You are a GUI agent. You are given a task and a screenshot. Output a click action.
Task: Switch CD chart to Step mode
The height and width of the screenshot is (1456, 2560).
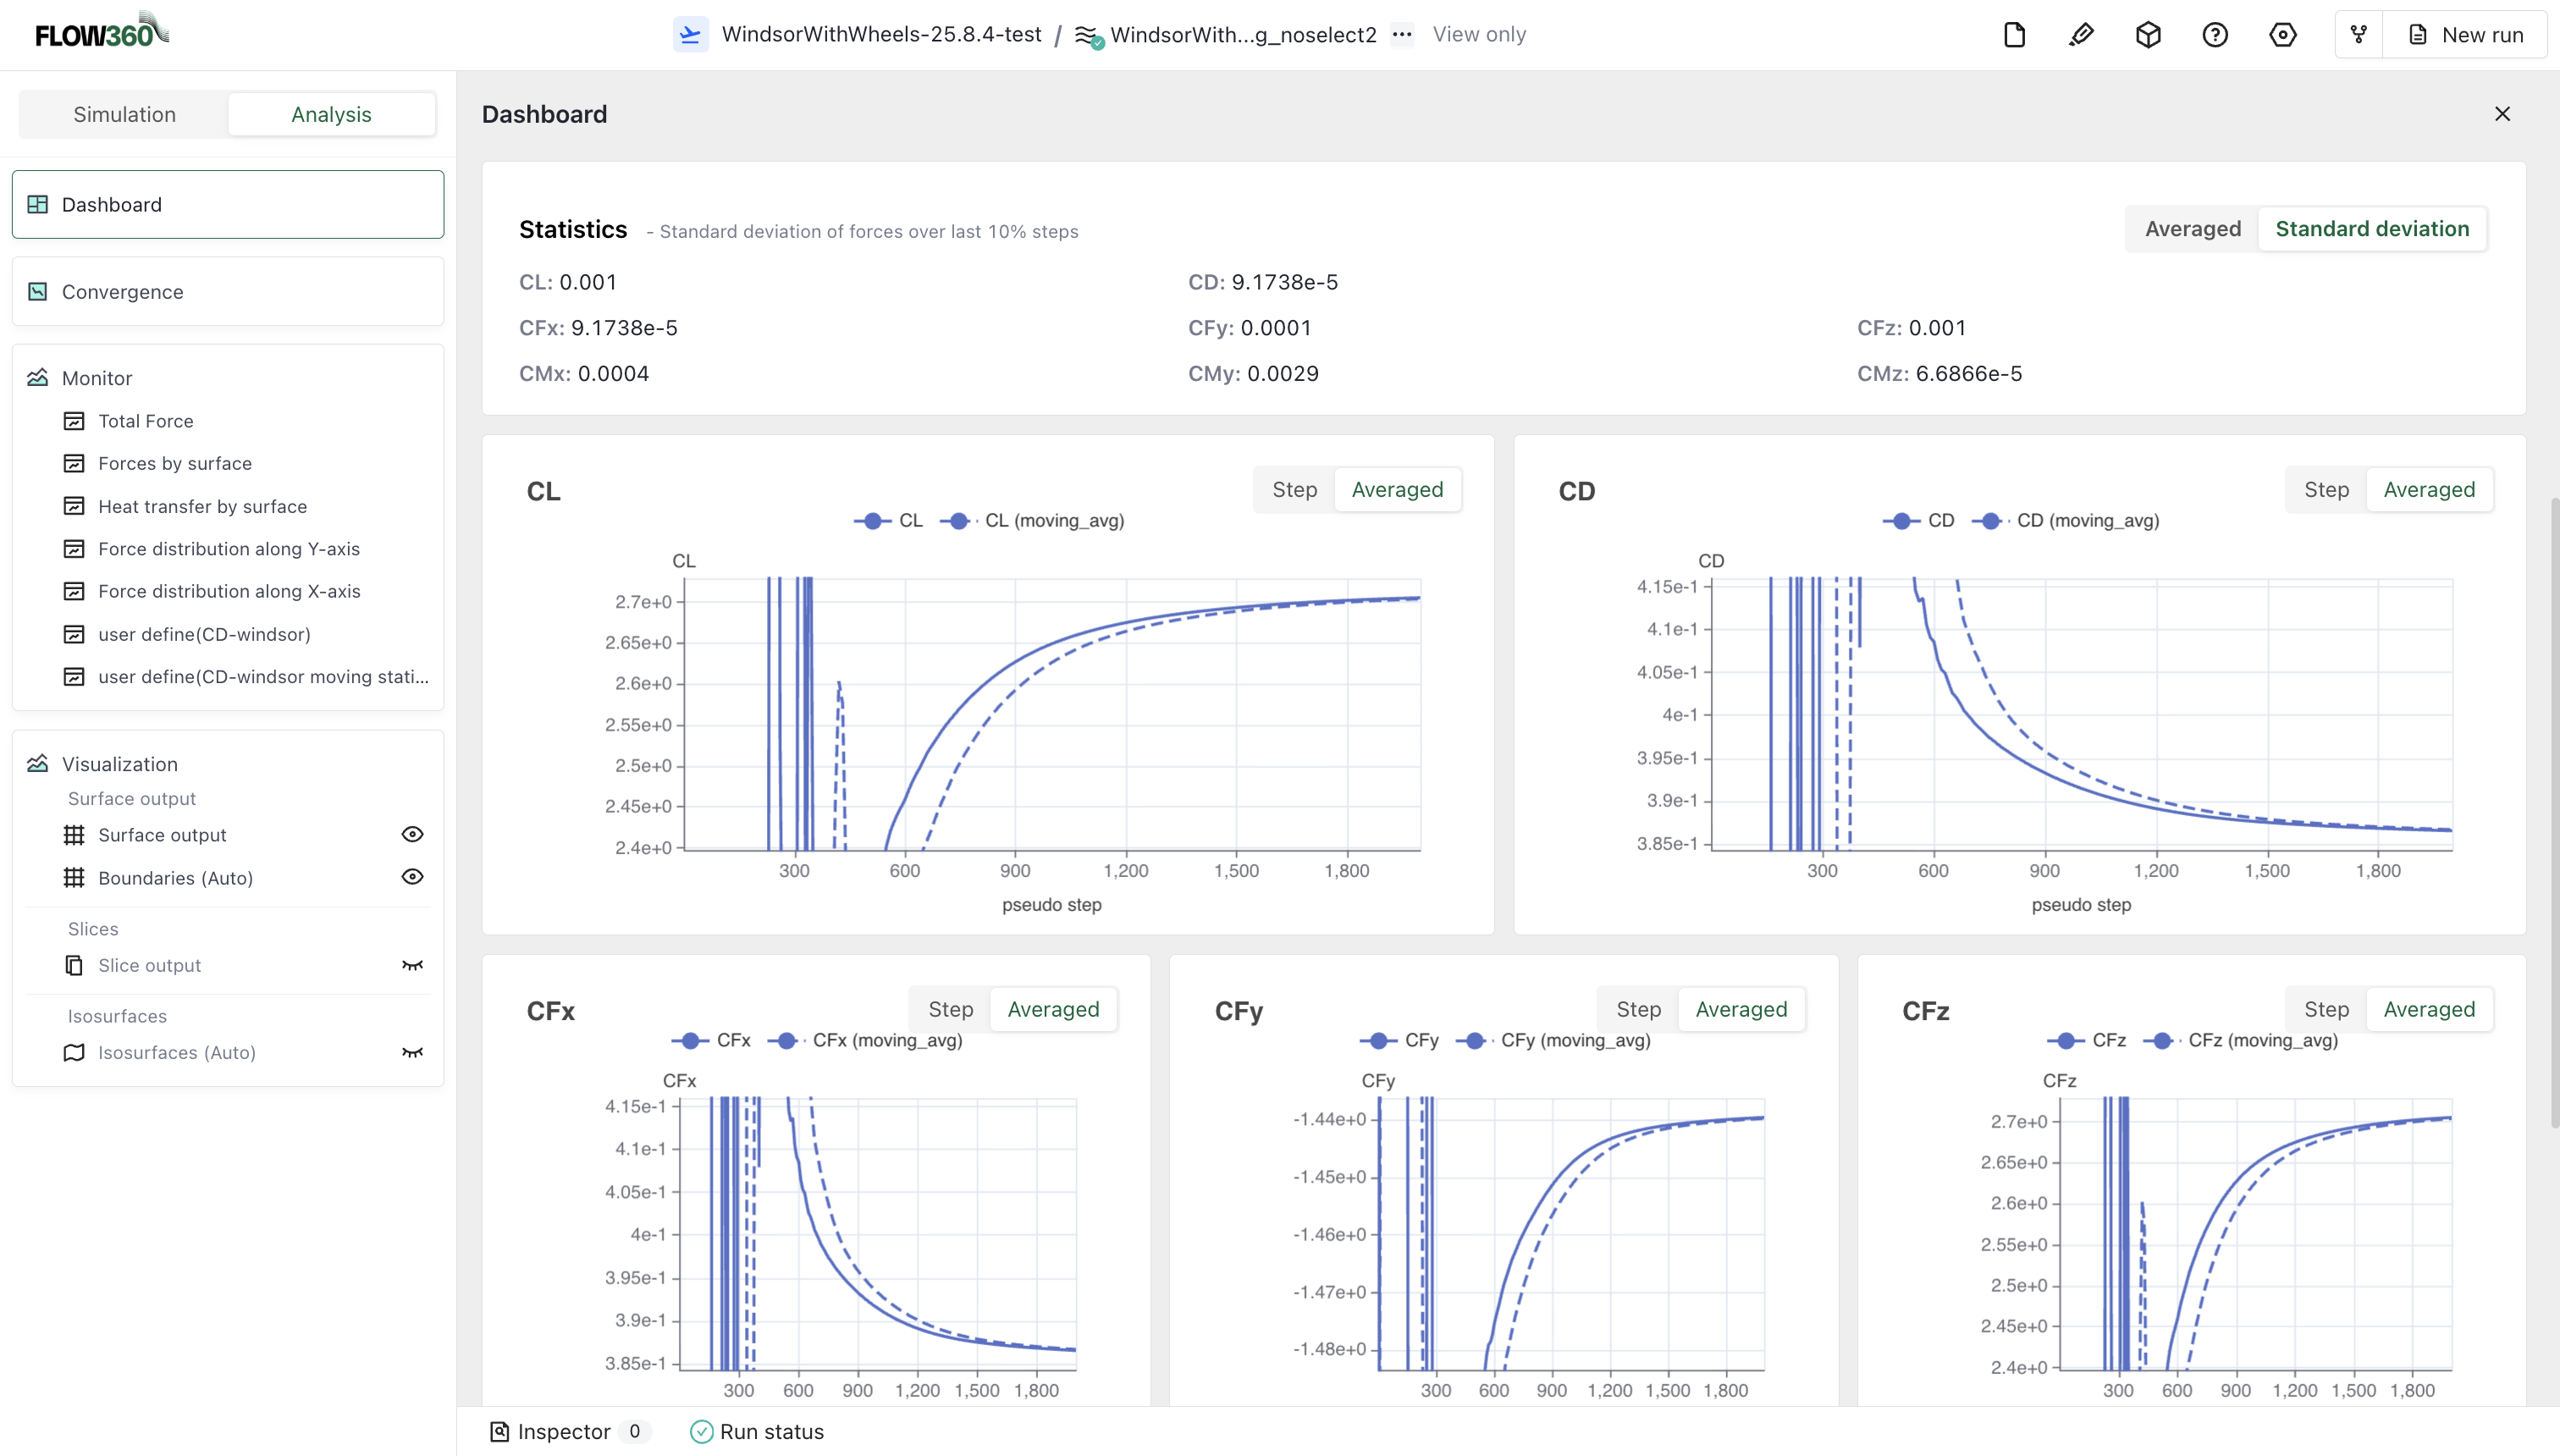[x=2327, y=490]
